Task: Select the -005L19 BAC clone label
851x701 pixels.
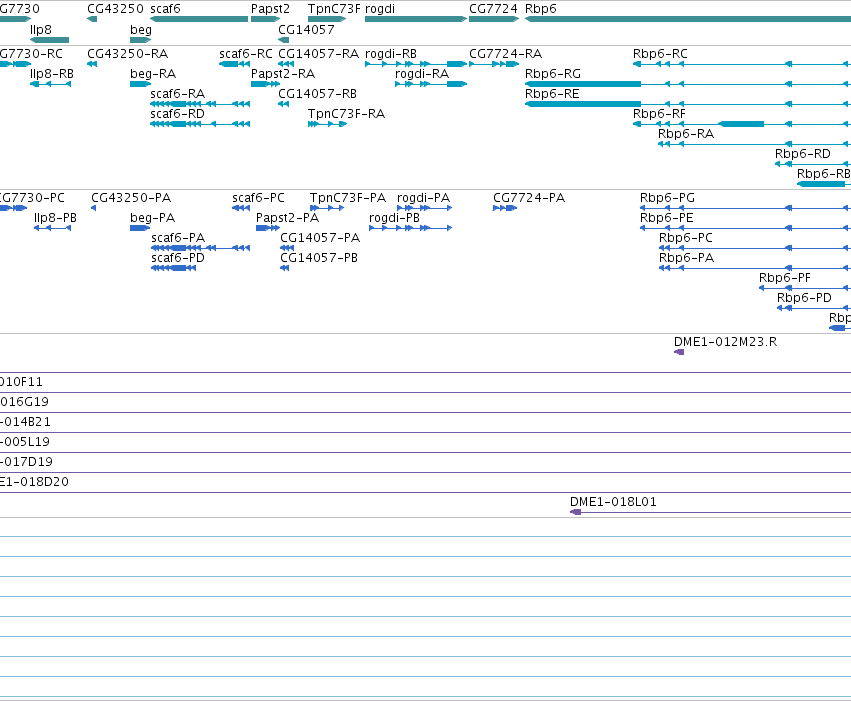Action: 25,443
